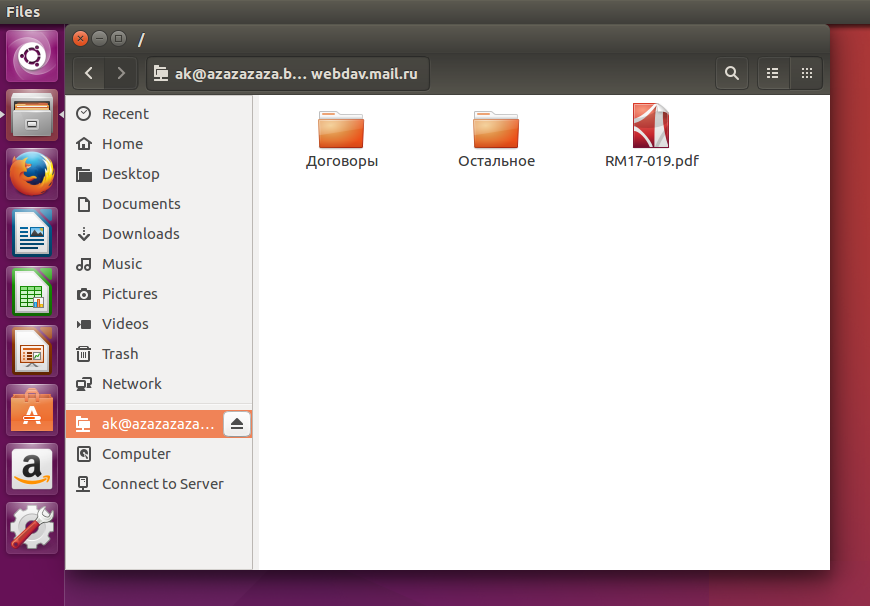
Task: Go forward with the right arrow
Action: point(121,73)
